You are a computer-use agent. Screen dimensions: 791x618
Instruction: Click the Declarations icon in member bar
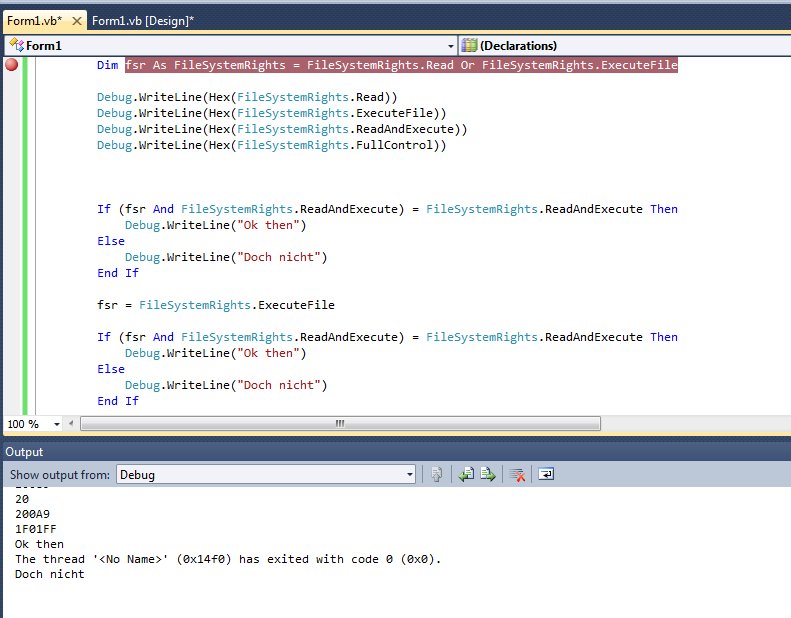coord(469,45)
